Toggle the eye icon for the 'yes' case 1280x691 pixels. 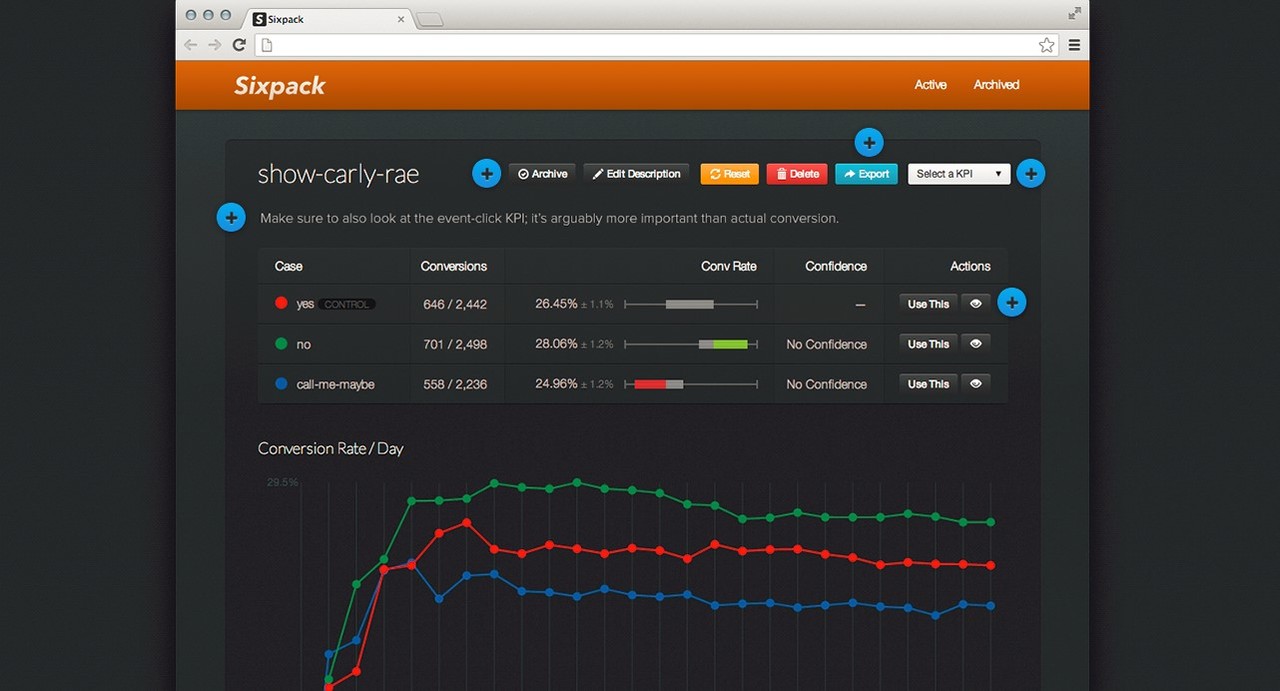(975, 304)
